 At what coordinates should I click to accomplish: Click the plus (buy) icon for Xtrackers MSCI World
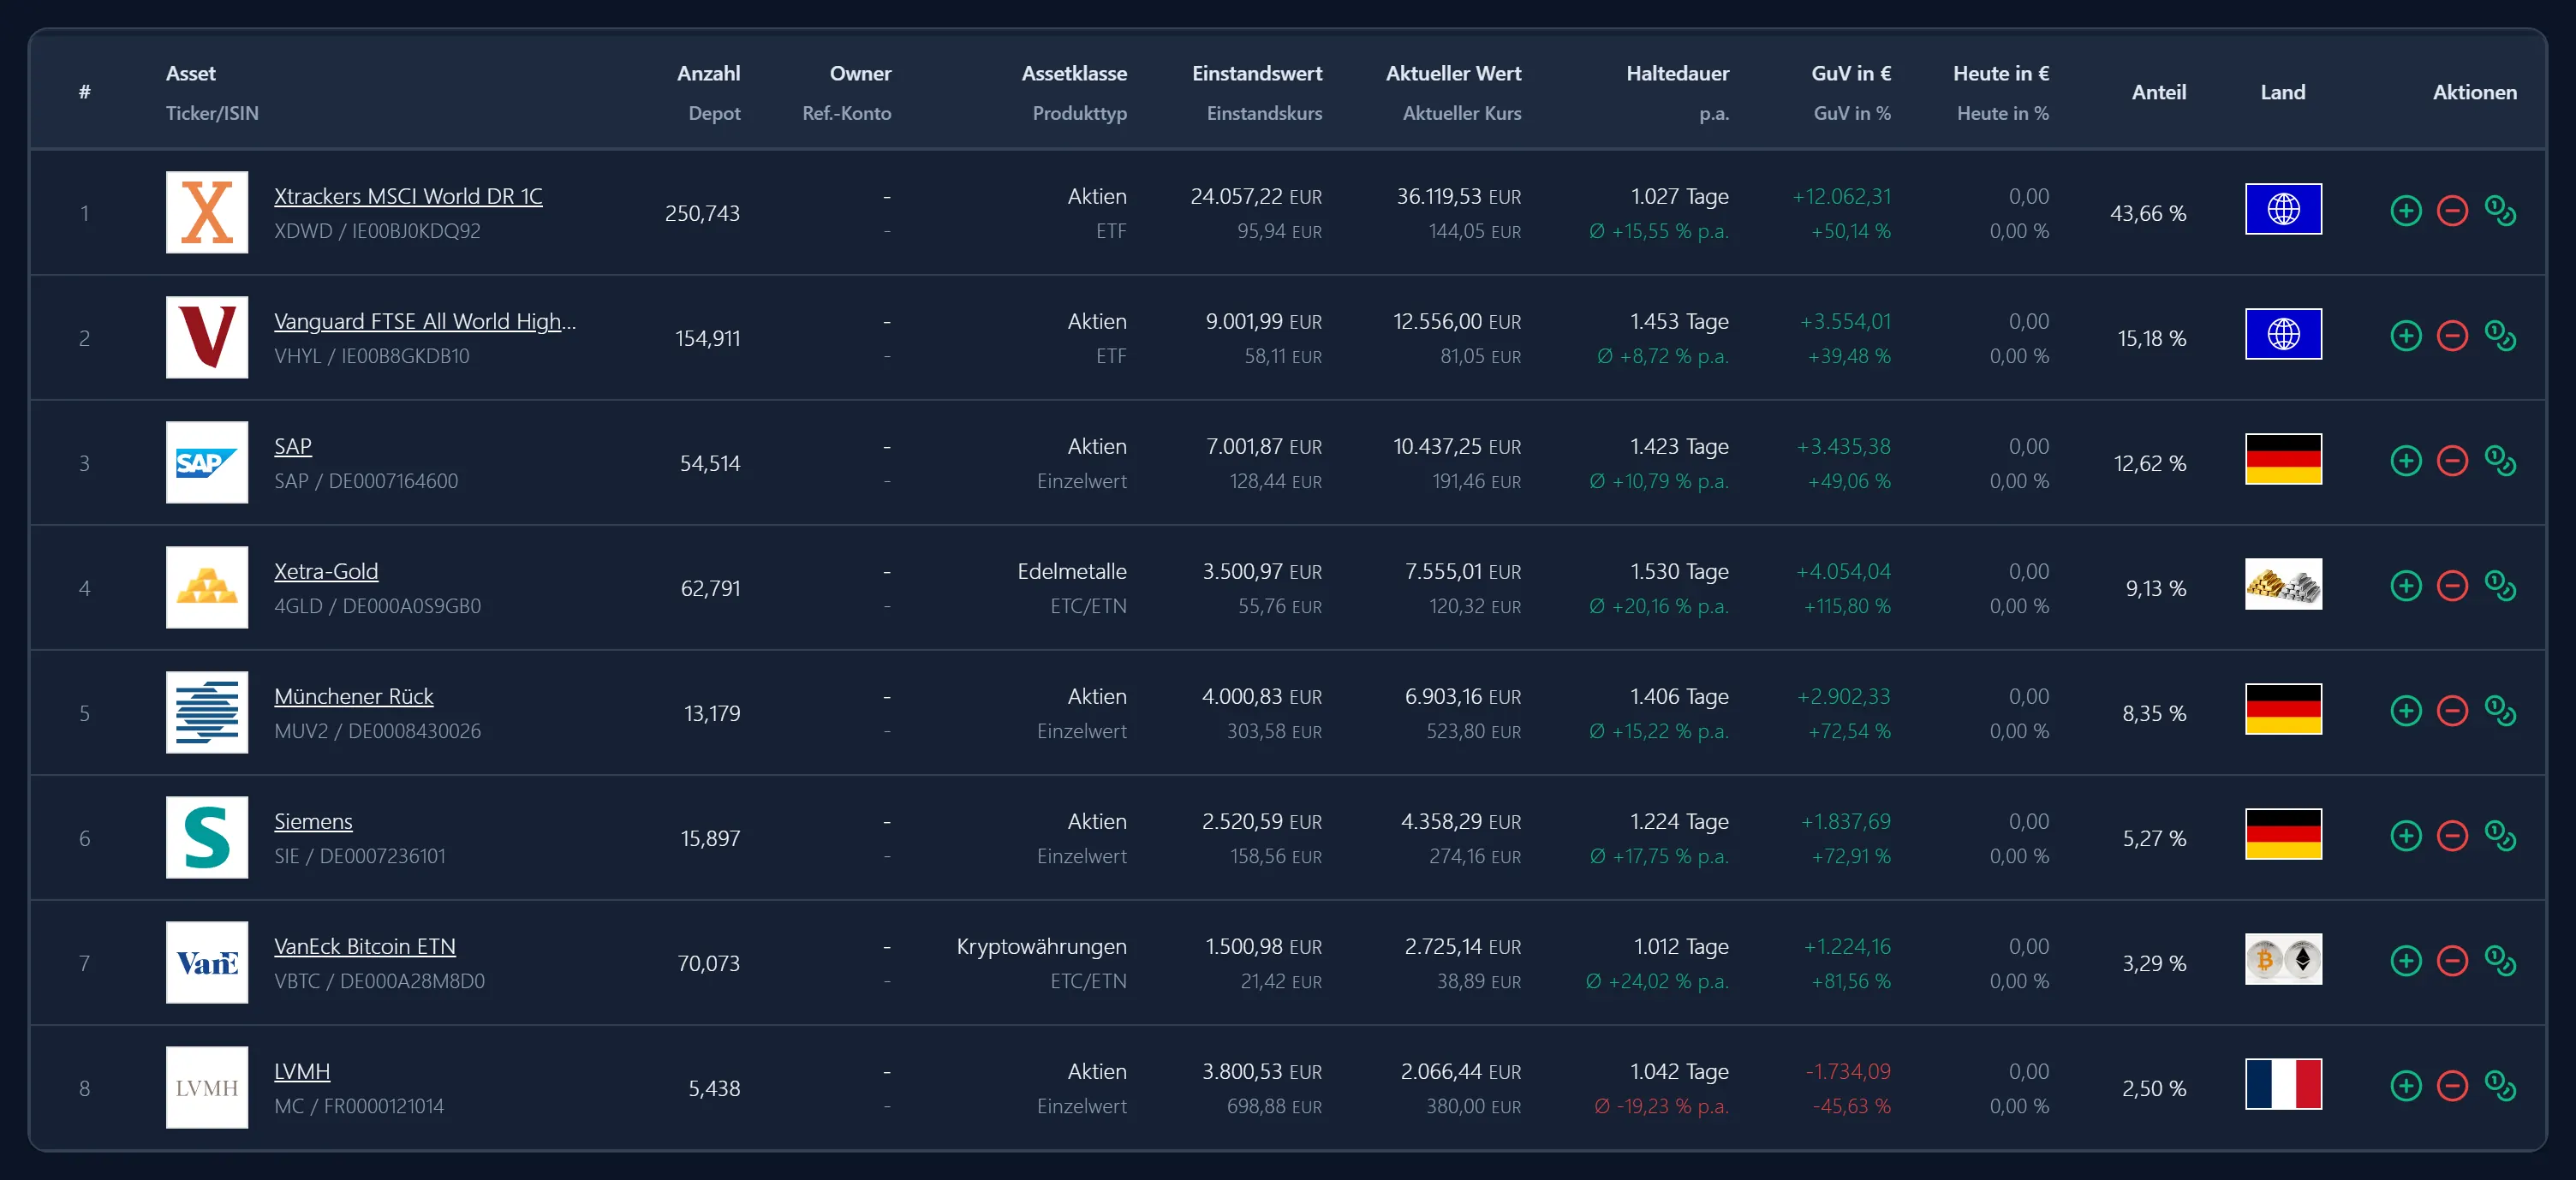tap(2406, 211)
